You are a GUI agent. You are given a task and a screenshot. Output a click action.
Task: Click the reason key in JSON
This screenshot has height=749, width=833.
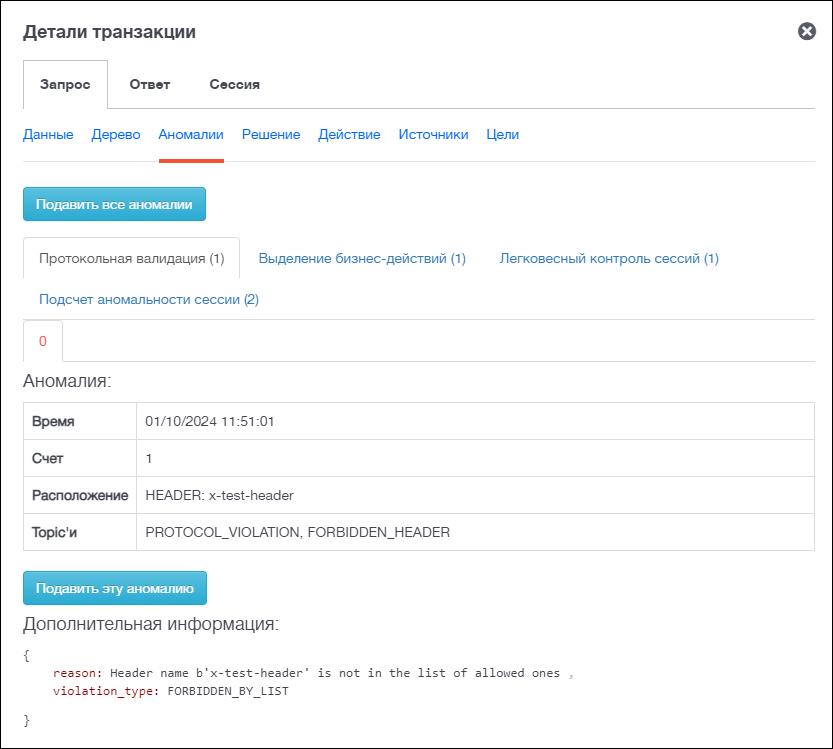[x=77, y=673]
